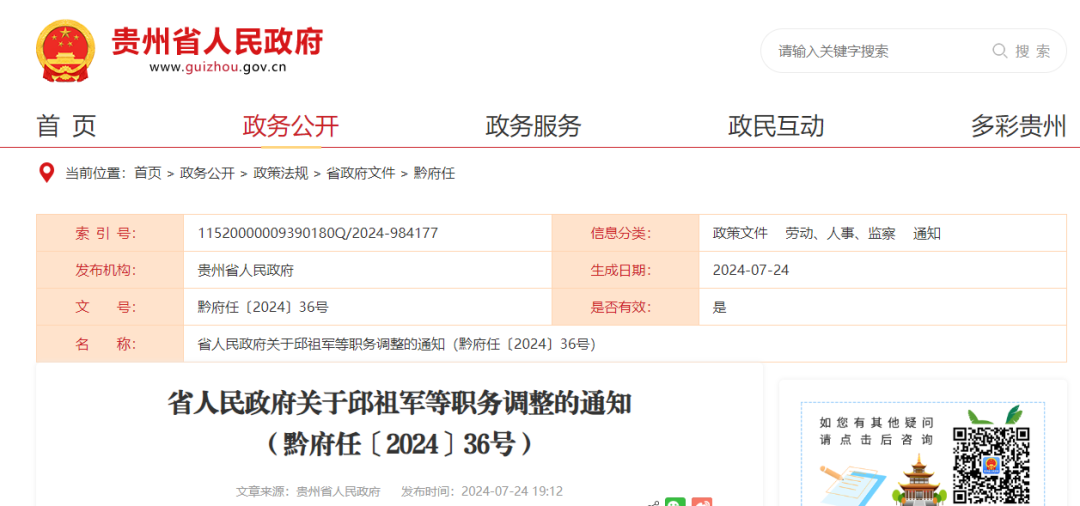The width and height of the screenshot is (1080, 506).
Task: Share the article via WeChat icon
Action: pos(676,502)
